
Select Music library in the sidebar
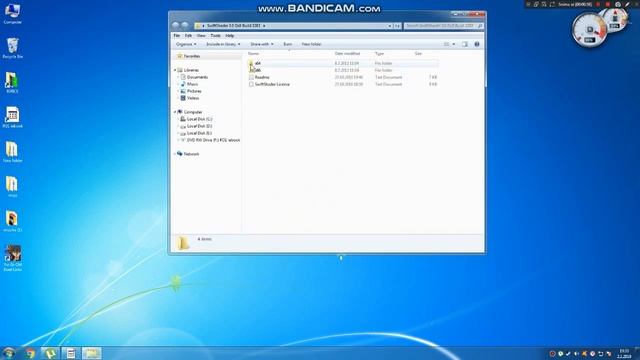click(x=192, y=84)
